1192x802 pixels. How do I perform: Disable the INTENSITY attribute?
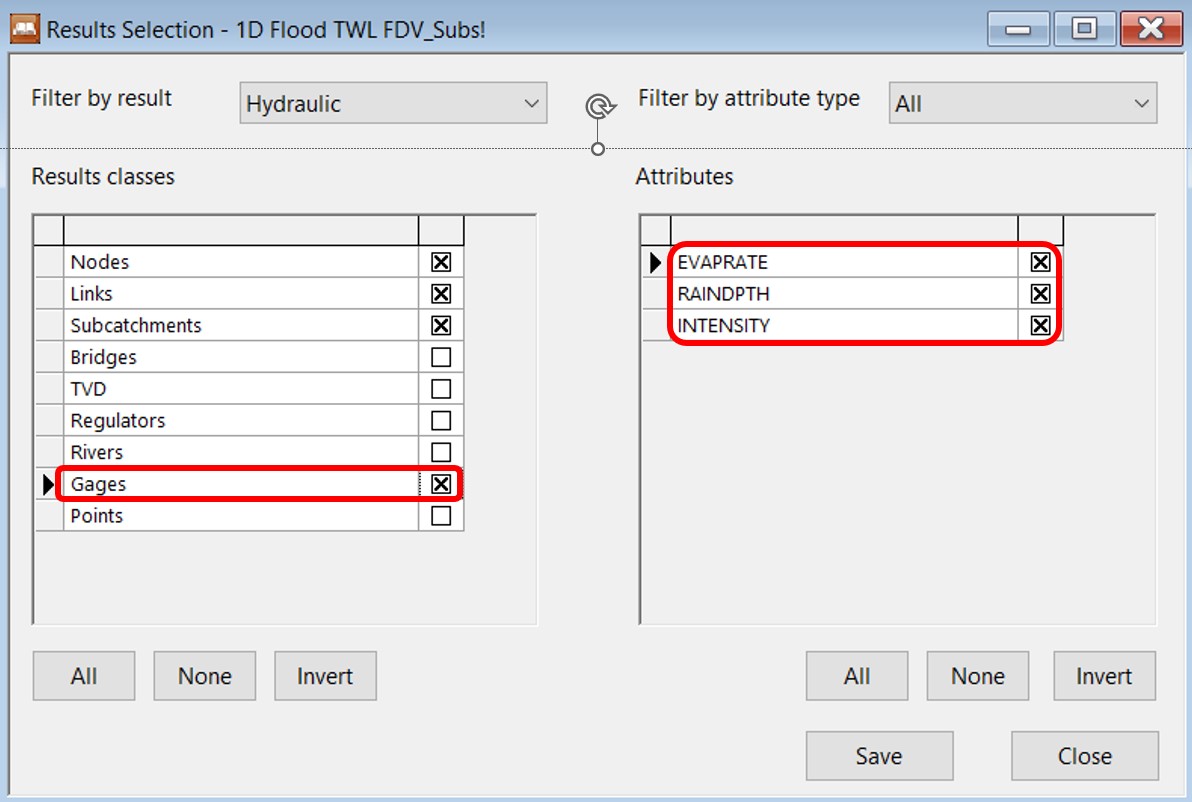tap(1039, 325)
